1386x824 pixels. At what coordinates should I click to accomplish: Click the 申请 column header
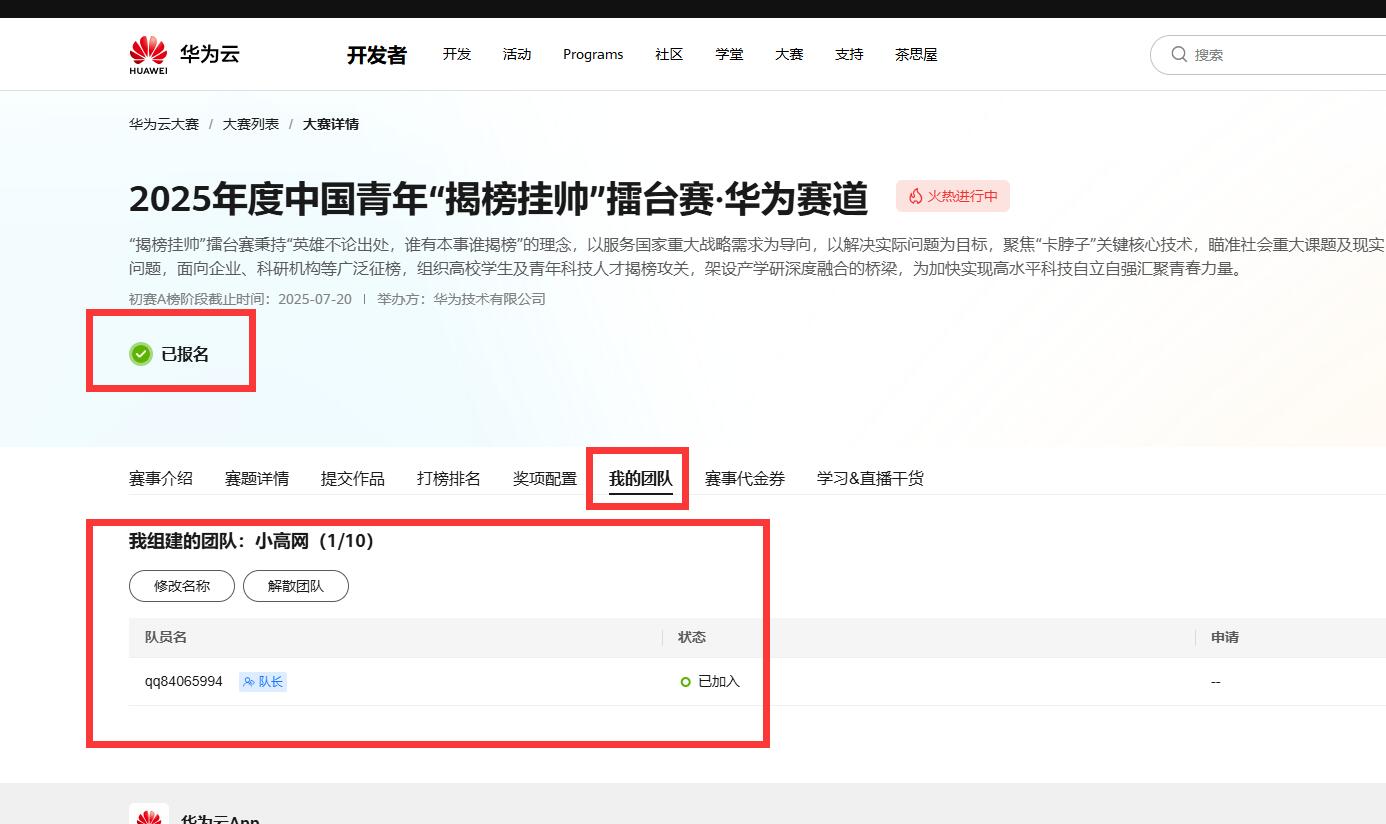(x=1225, y=637)
